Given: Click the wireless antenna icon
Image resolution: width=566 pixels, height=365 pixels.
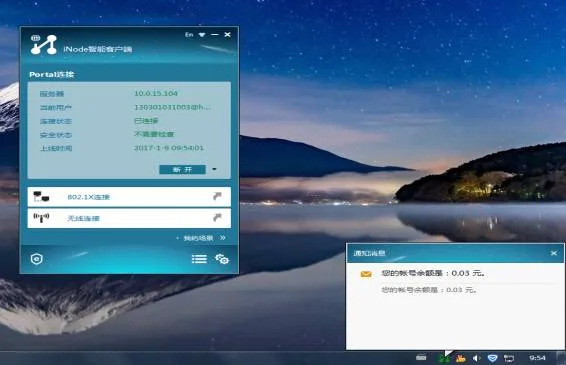Looking at the screenshot, I should pos(41,217).
